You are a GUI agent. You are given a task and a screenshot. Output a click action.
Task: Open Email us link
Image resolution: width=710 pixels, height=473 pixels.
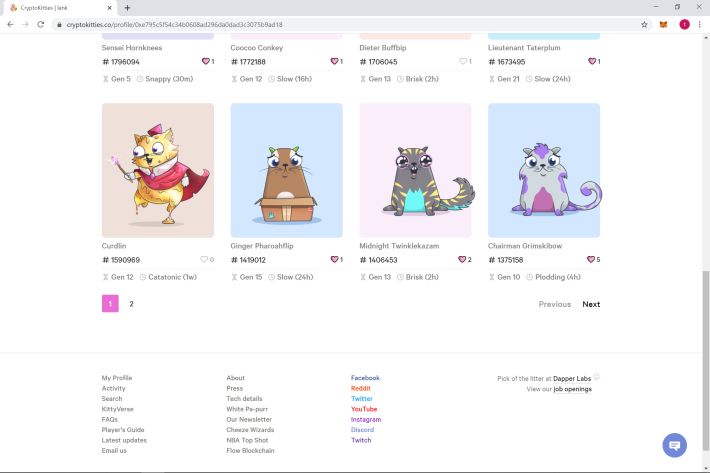tap(114, 450)
